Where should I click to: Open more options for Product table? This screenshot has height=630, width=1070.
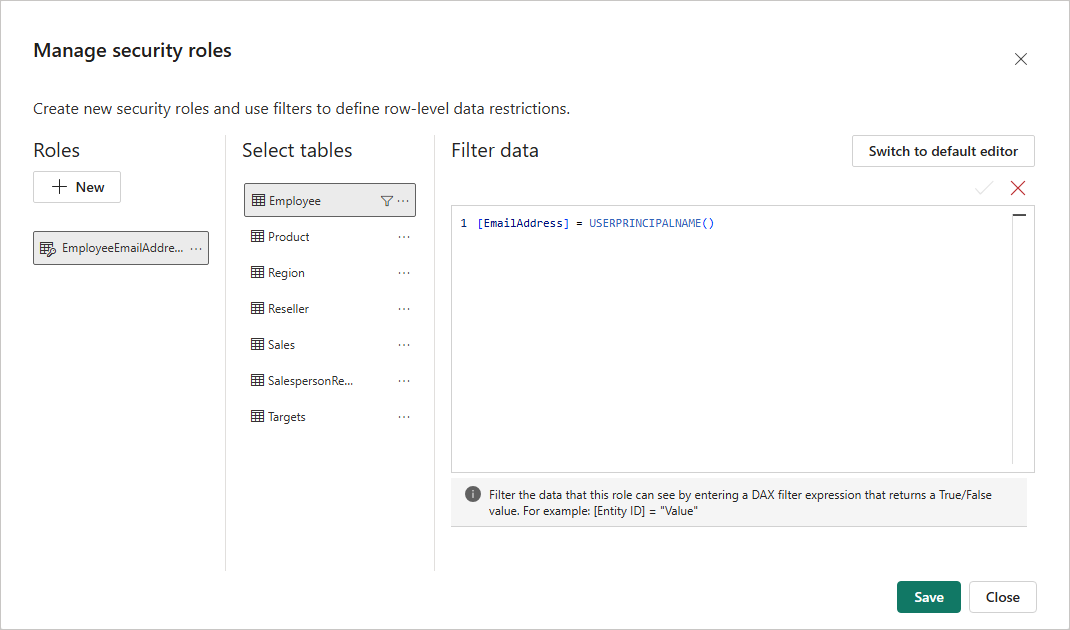(404, 237)
